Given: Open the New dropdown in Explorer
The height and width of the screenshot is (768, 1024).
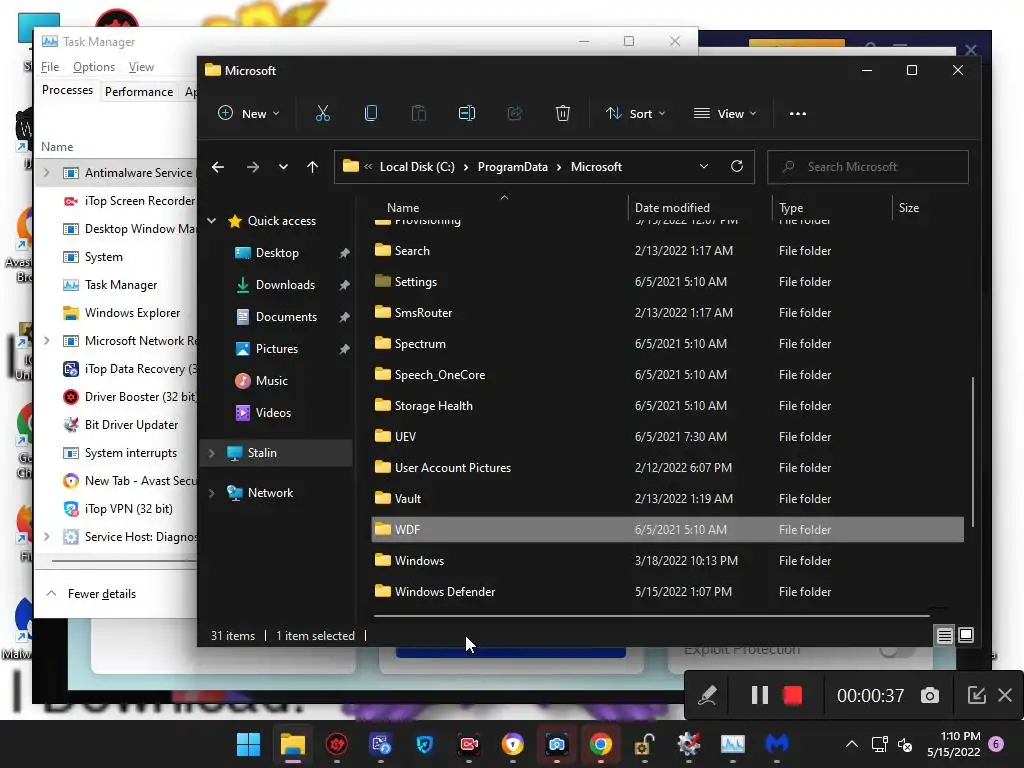Looking at the screenshot, I should [249, 114].
